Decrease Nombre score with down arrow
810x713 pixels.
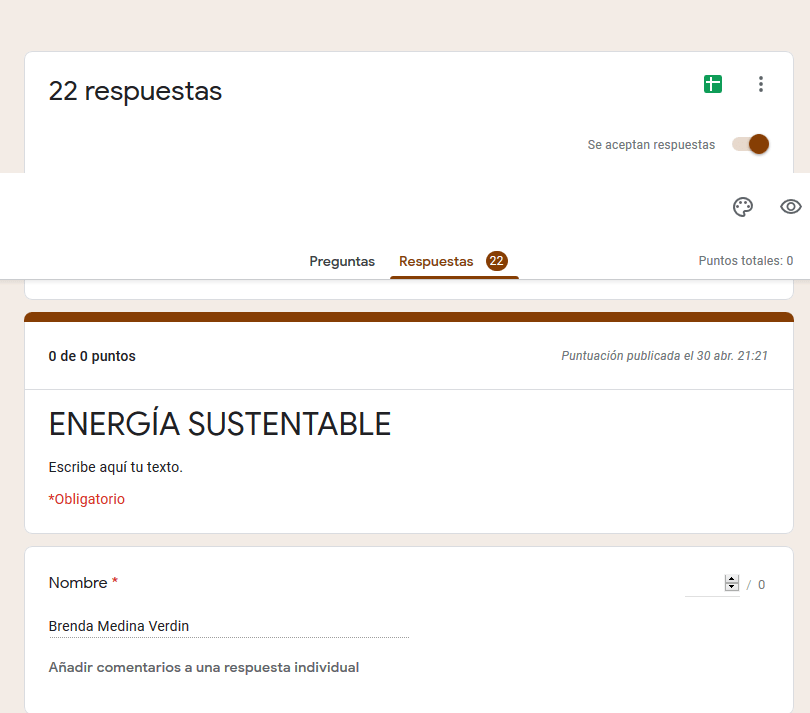coord(731,588)
